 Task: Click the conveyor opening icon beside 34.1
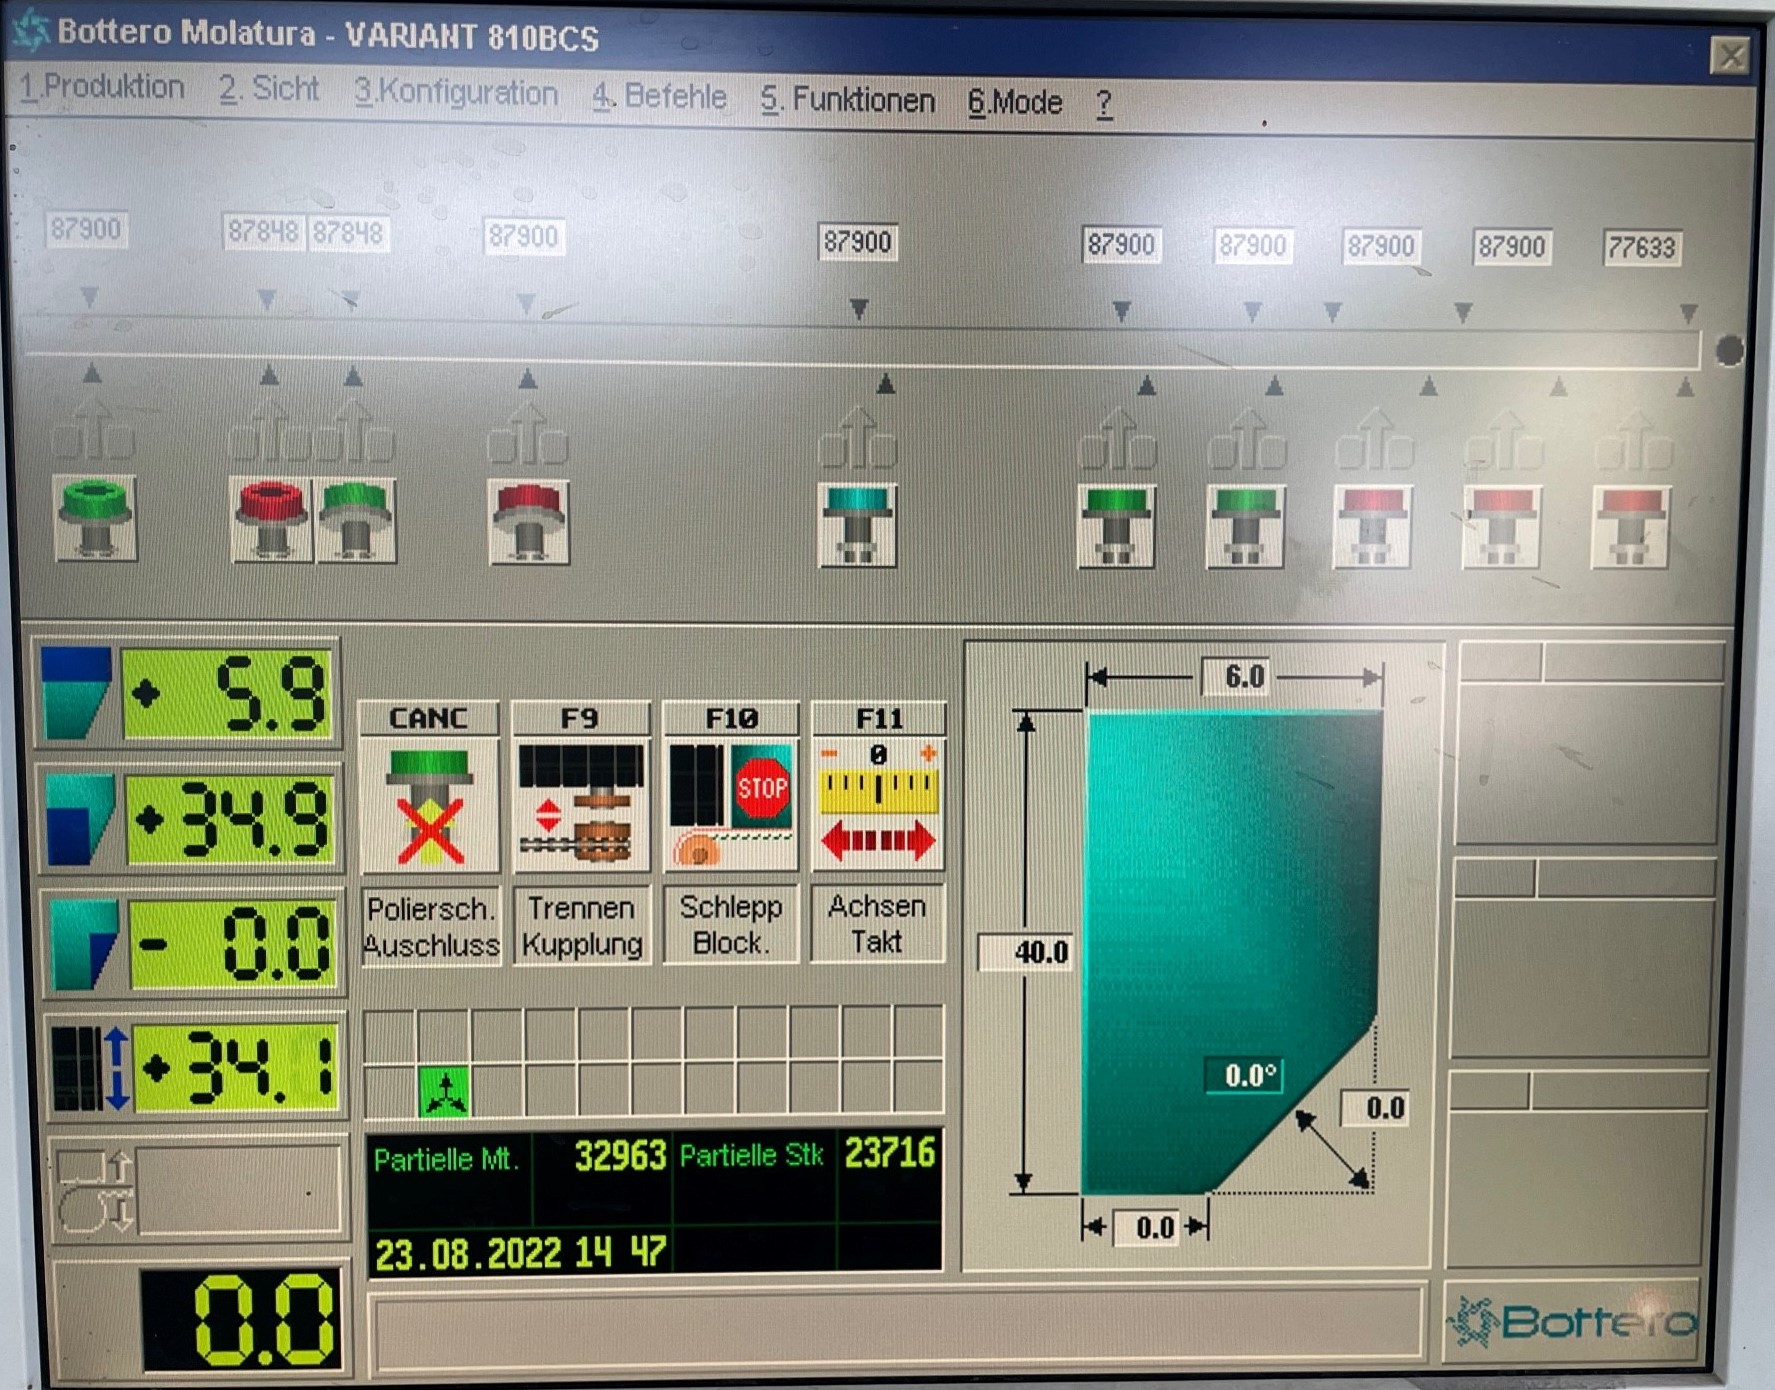tap(91, 1067)
